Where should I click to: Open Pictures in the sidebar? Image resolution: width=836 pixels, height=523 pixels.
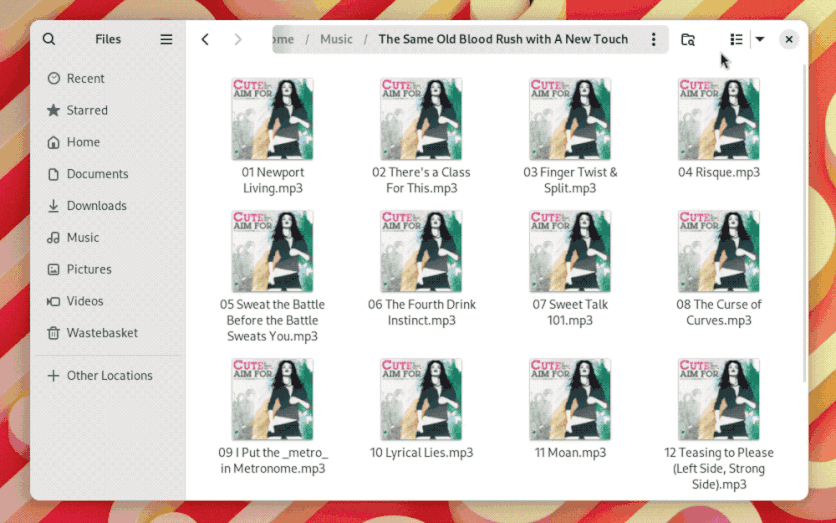point(108,269)
